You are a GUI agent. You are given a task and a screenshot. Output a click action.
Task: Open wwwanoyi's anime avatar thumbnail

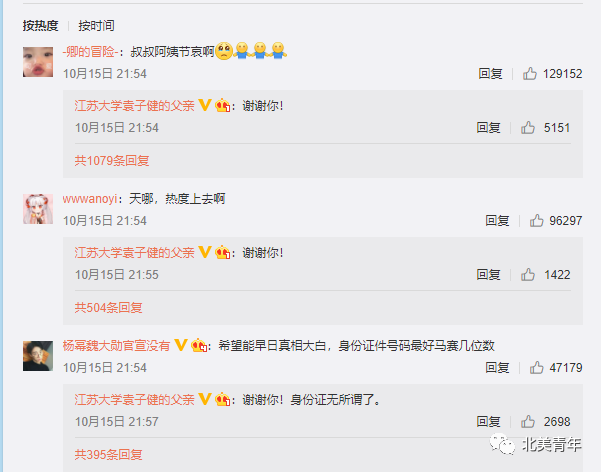[38, 209]
